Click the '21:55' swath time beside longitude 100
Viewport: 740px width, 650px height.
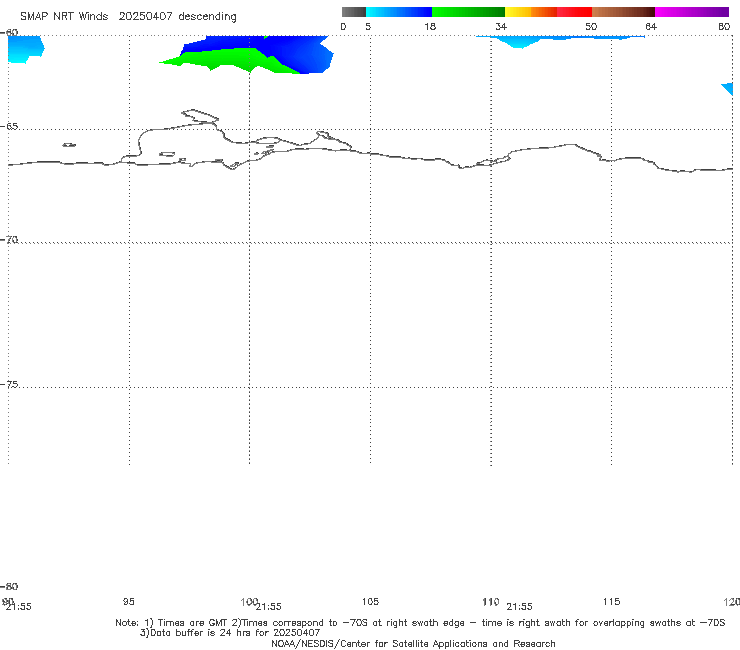click(269, 607)
